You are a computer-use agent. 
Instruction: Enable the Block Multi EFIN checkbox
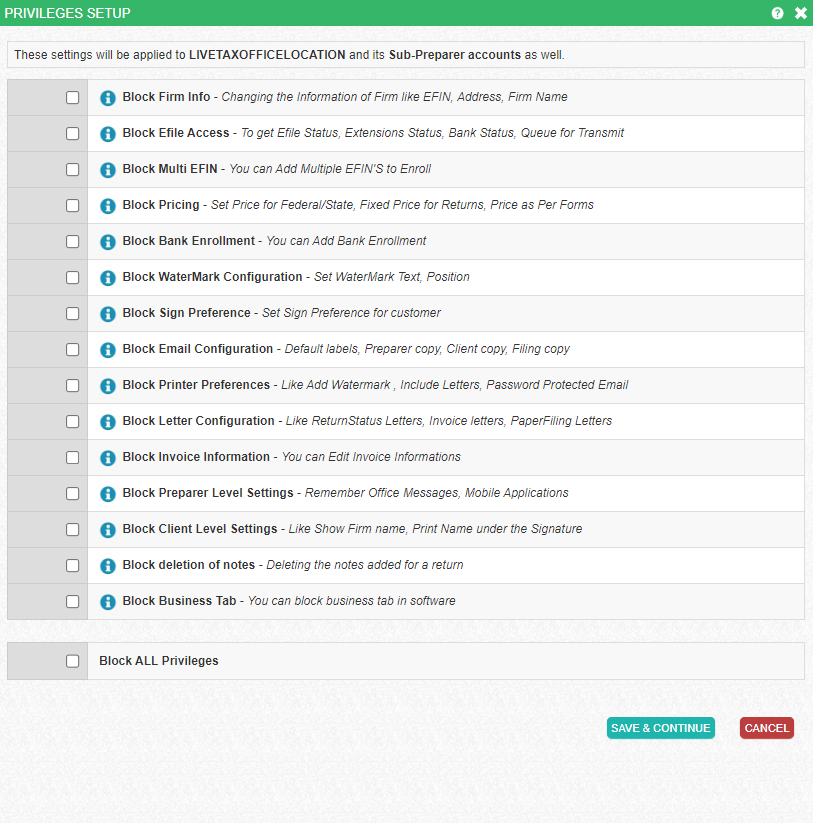(x=72, y=170)
